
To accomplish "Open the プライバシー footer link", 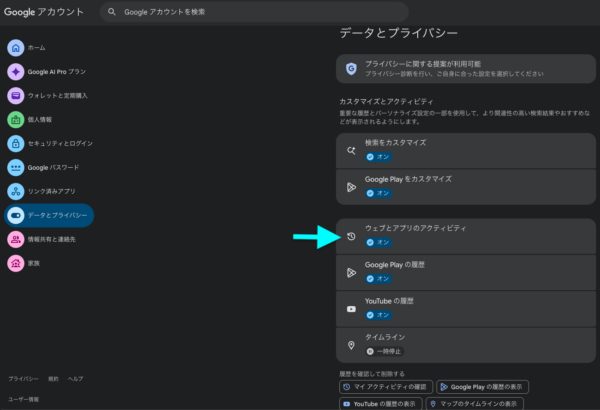I will pos(23,379).
